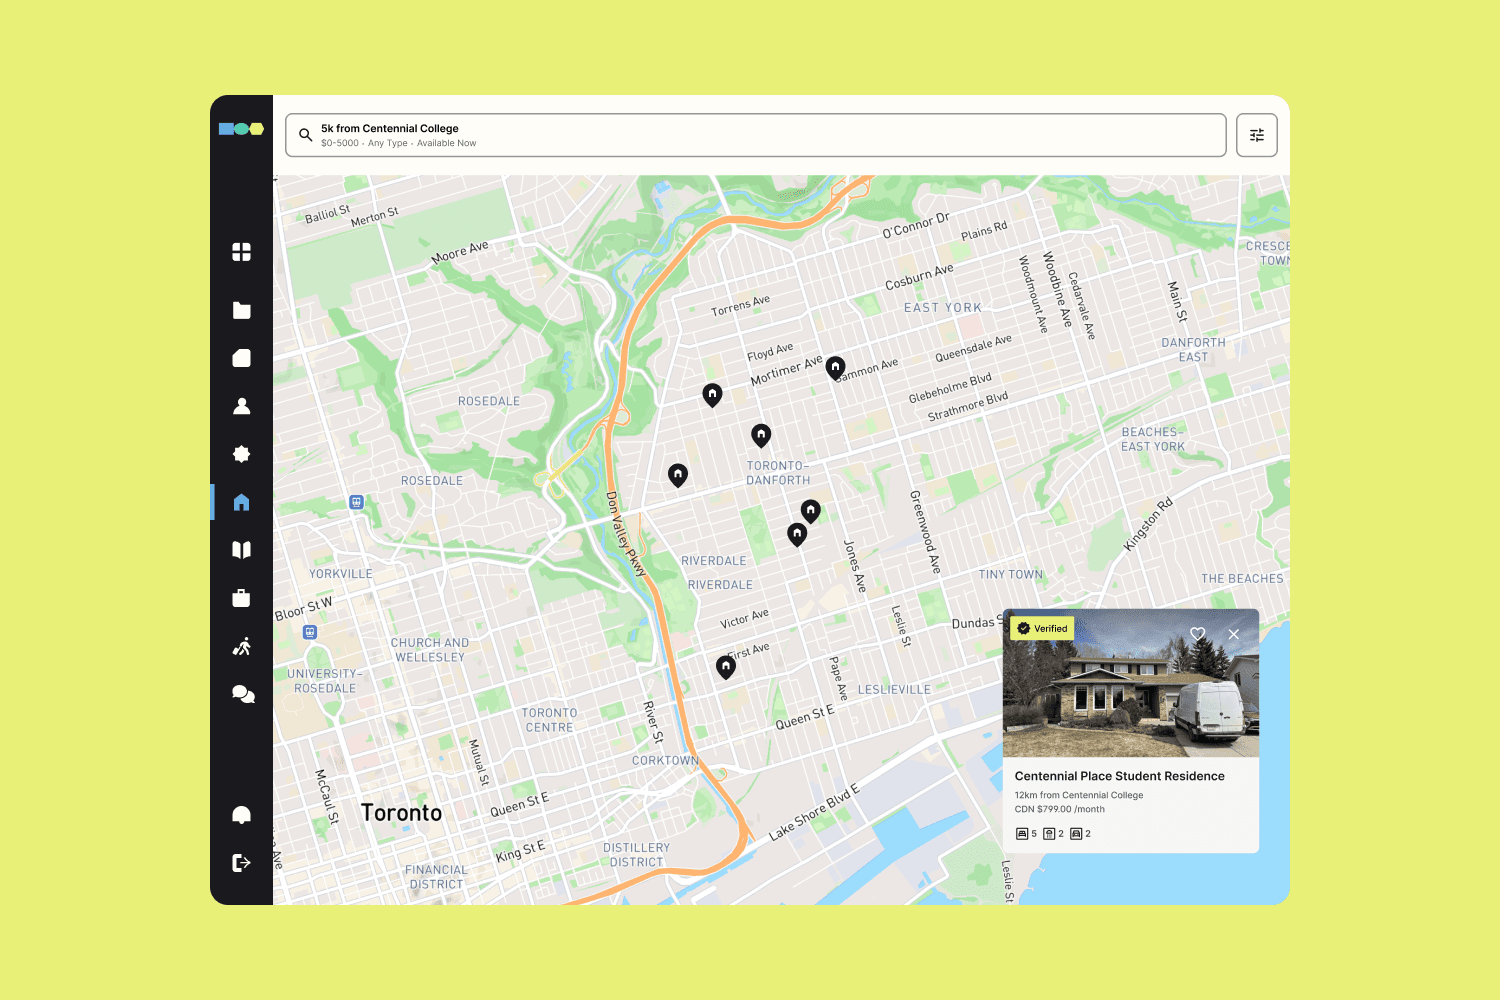Select the house pin above Toronto-Danforth label
The height and width of the screenshot is (1000, 1500).
point(761,435)
